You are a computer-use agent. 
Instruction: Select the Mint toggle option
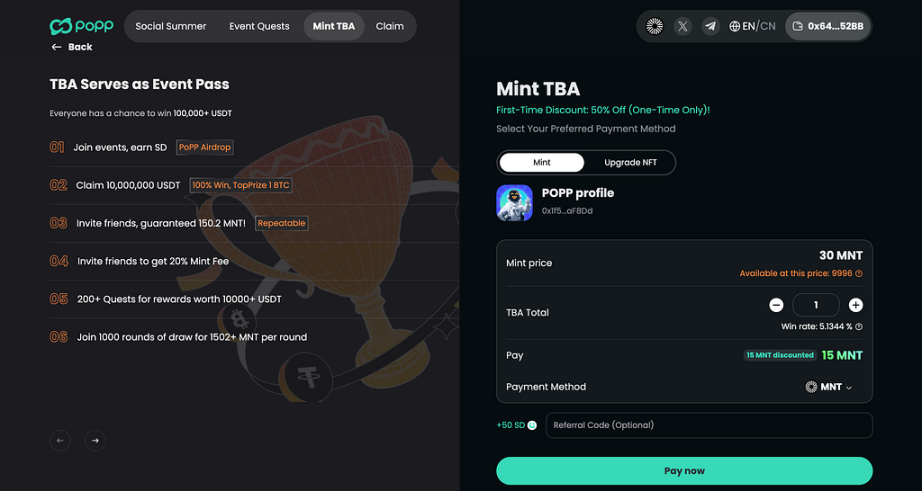pos(542,162)
